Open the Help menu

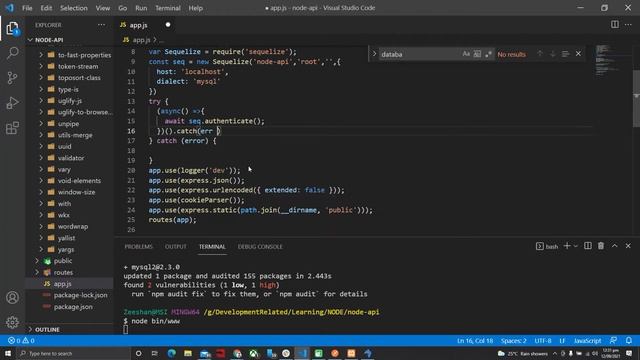[x=196, y=8]
